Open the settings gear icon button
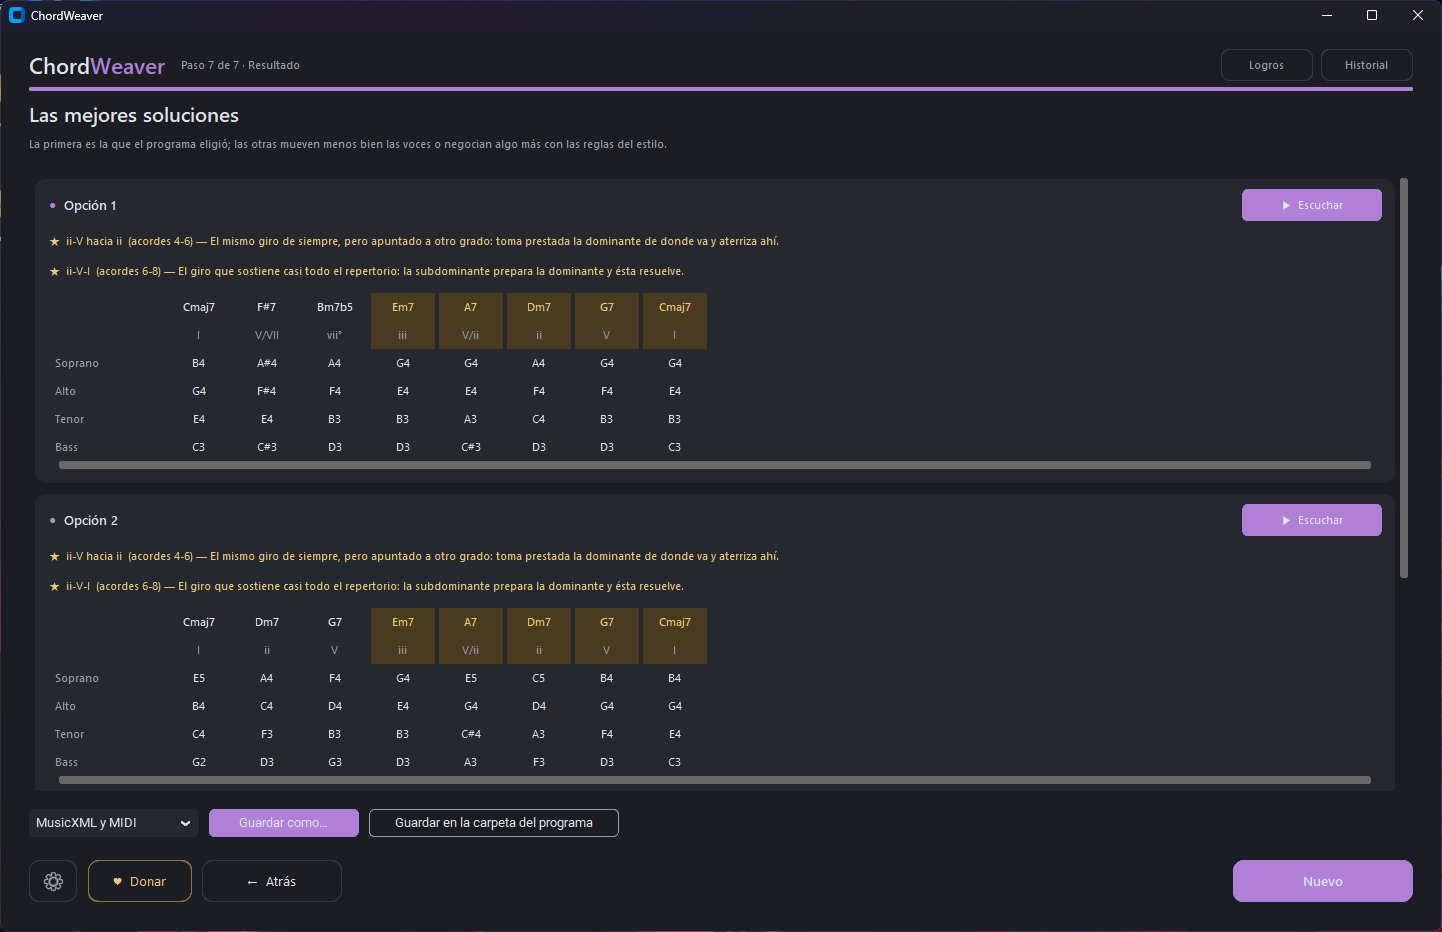1442x932 pixels. pyautogui.click(x=53, y=881)
